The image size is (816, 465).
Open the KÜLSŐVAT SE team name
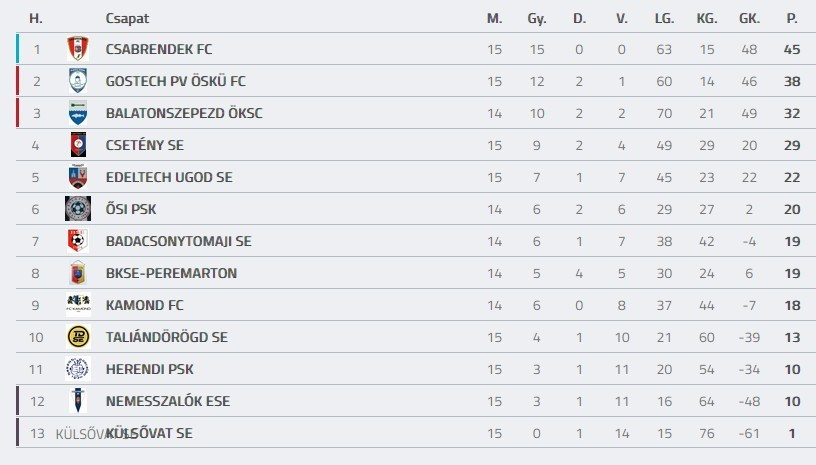(x=149, y=433)
